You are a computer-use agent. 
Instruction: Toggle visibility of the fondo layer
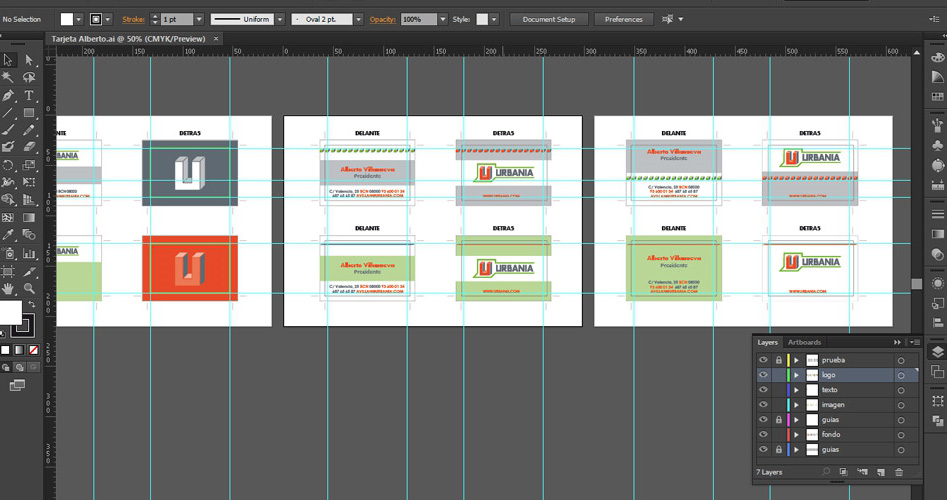click(763, 435)
